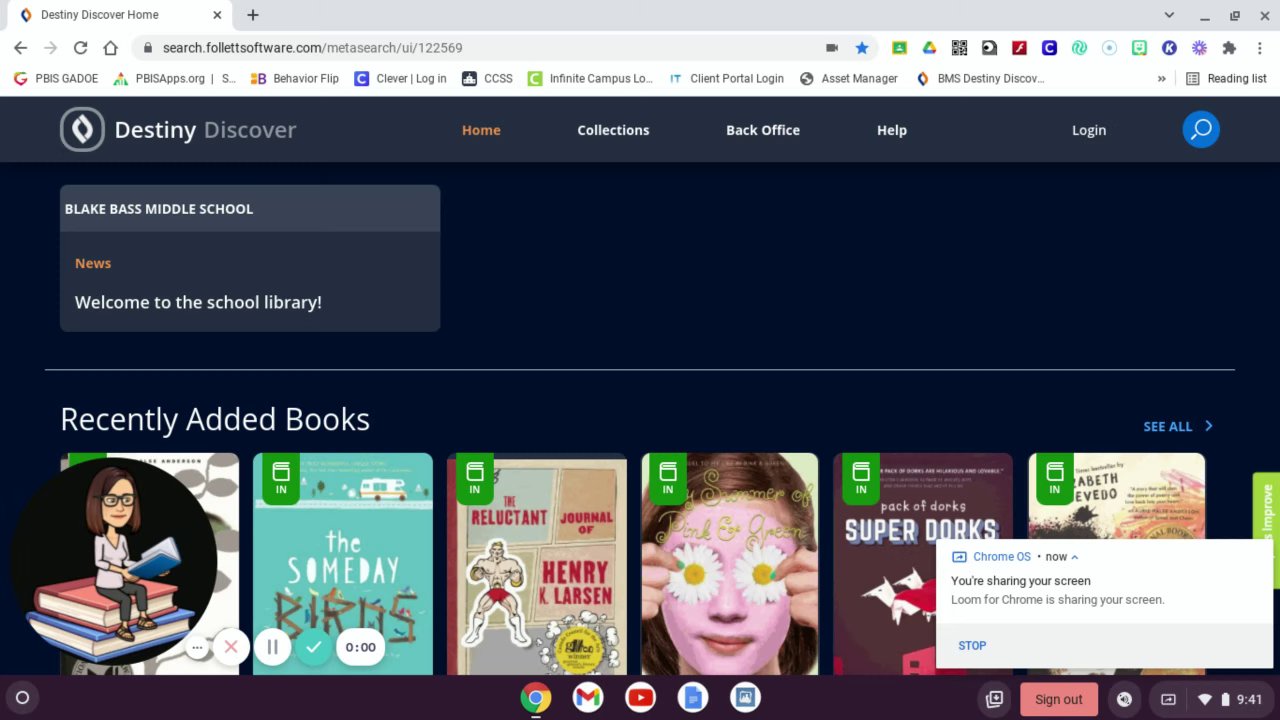Screen dimensions: 1280x720
Task: Open the BMS Destiny Discover bookmark
Action: (x=980, y=78)
